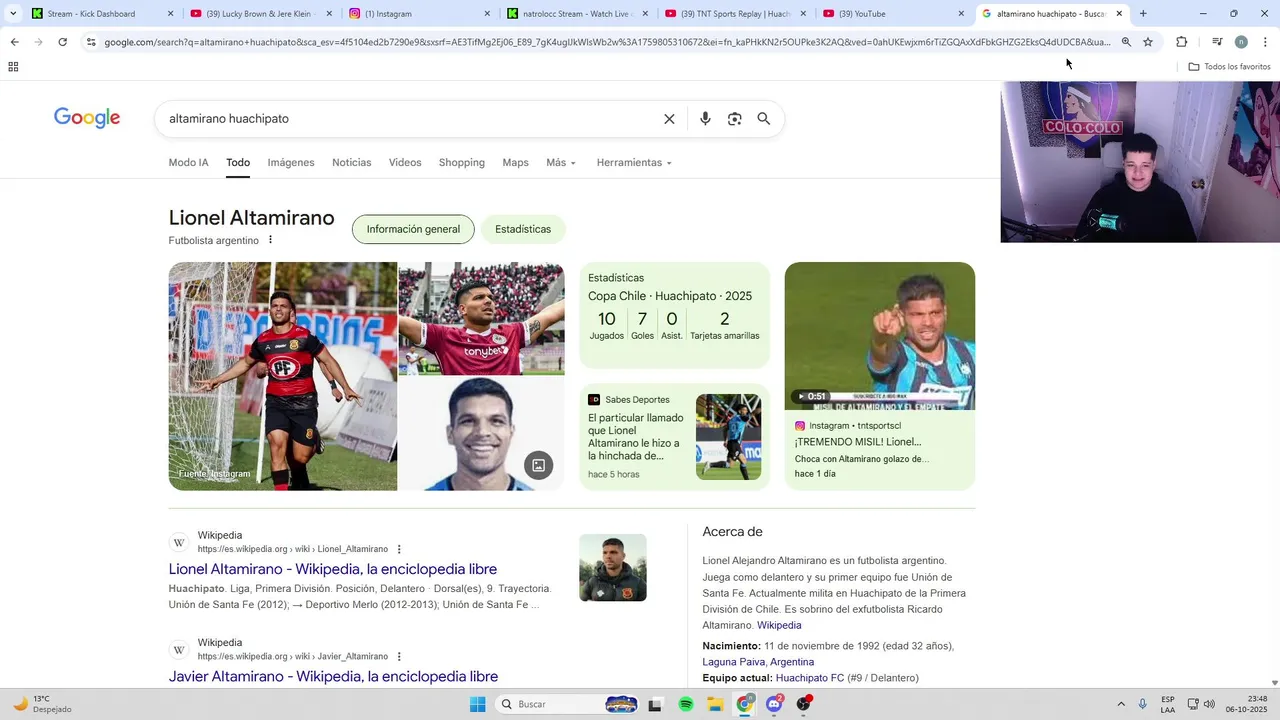
Task: Go to the Google logo homepage
Action: click(87, 118)
